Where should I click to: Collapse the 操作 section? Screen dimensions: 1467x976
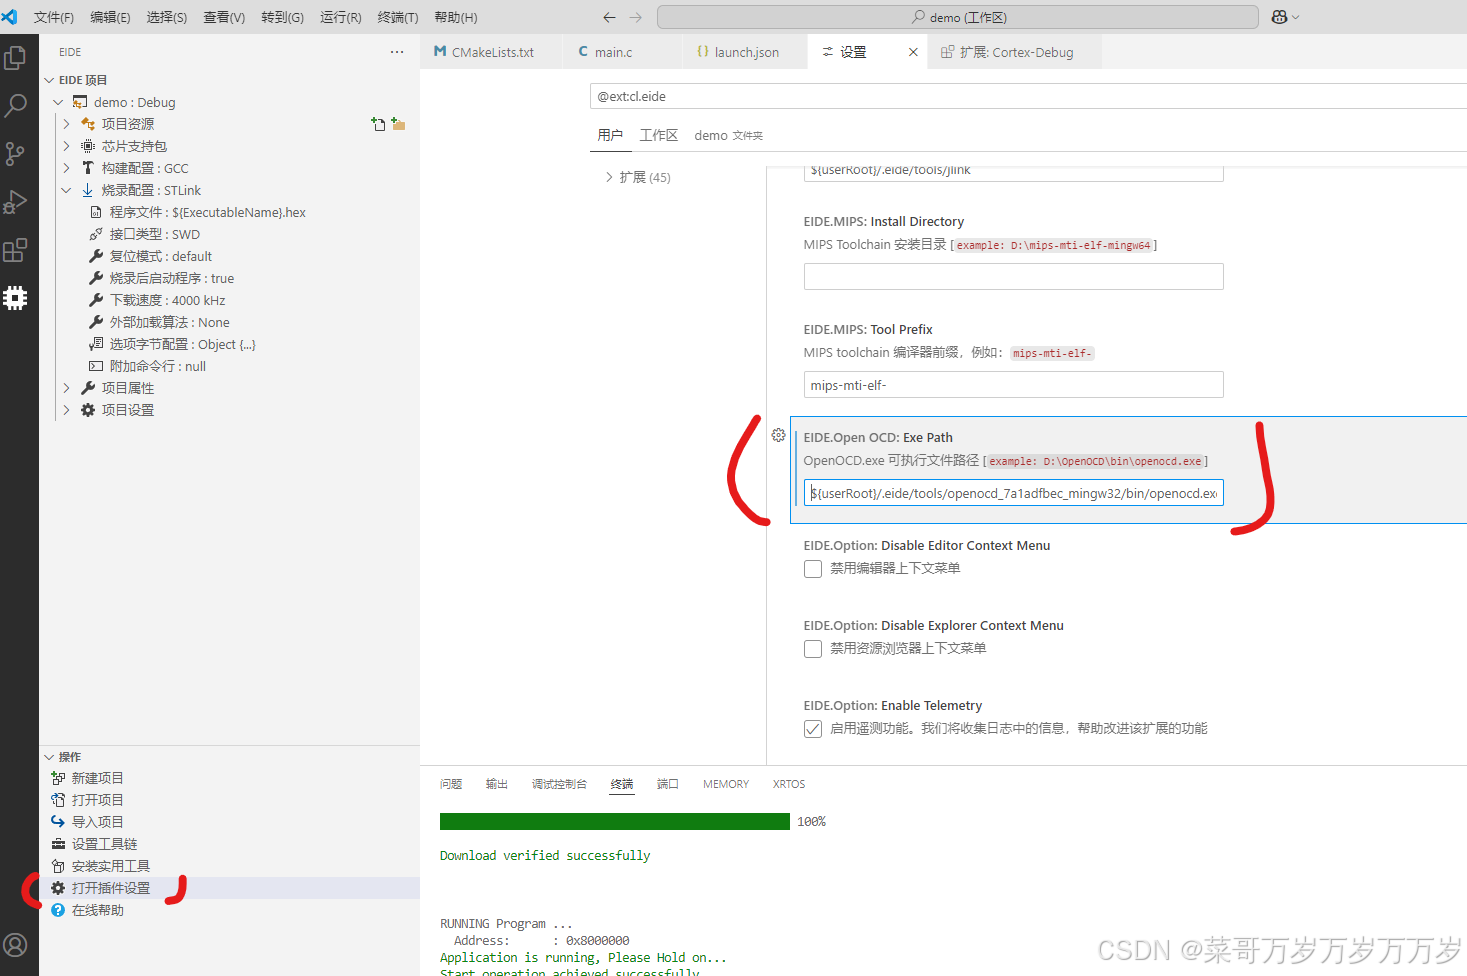(49, 757)
